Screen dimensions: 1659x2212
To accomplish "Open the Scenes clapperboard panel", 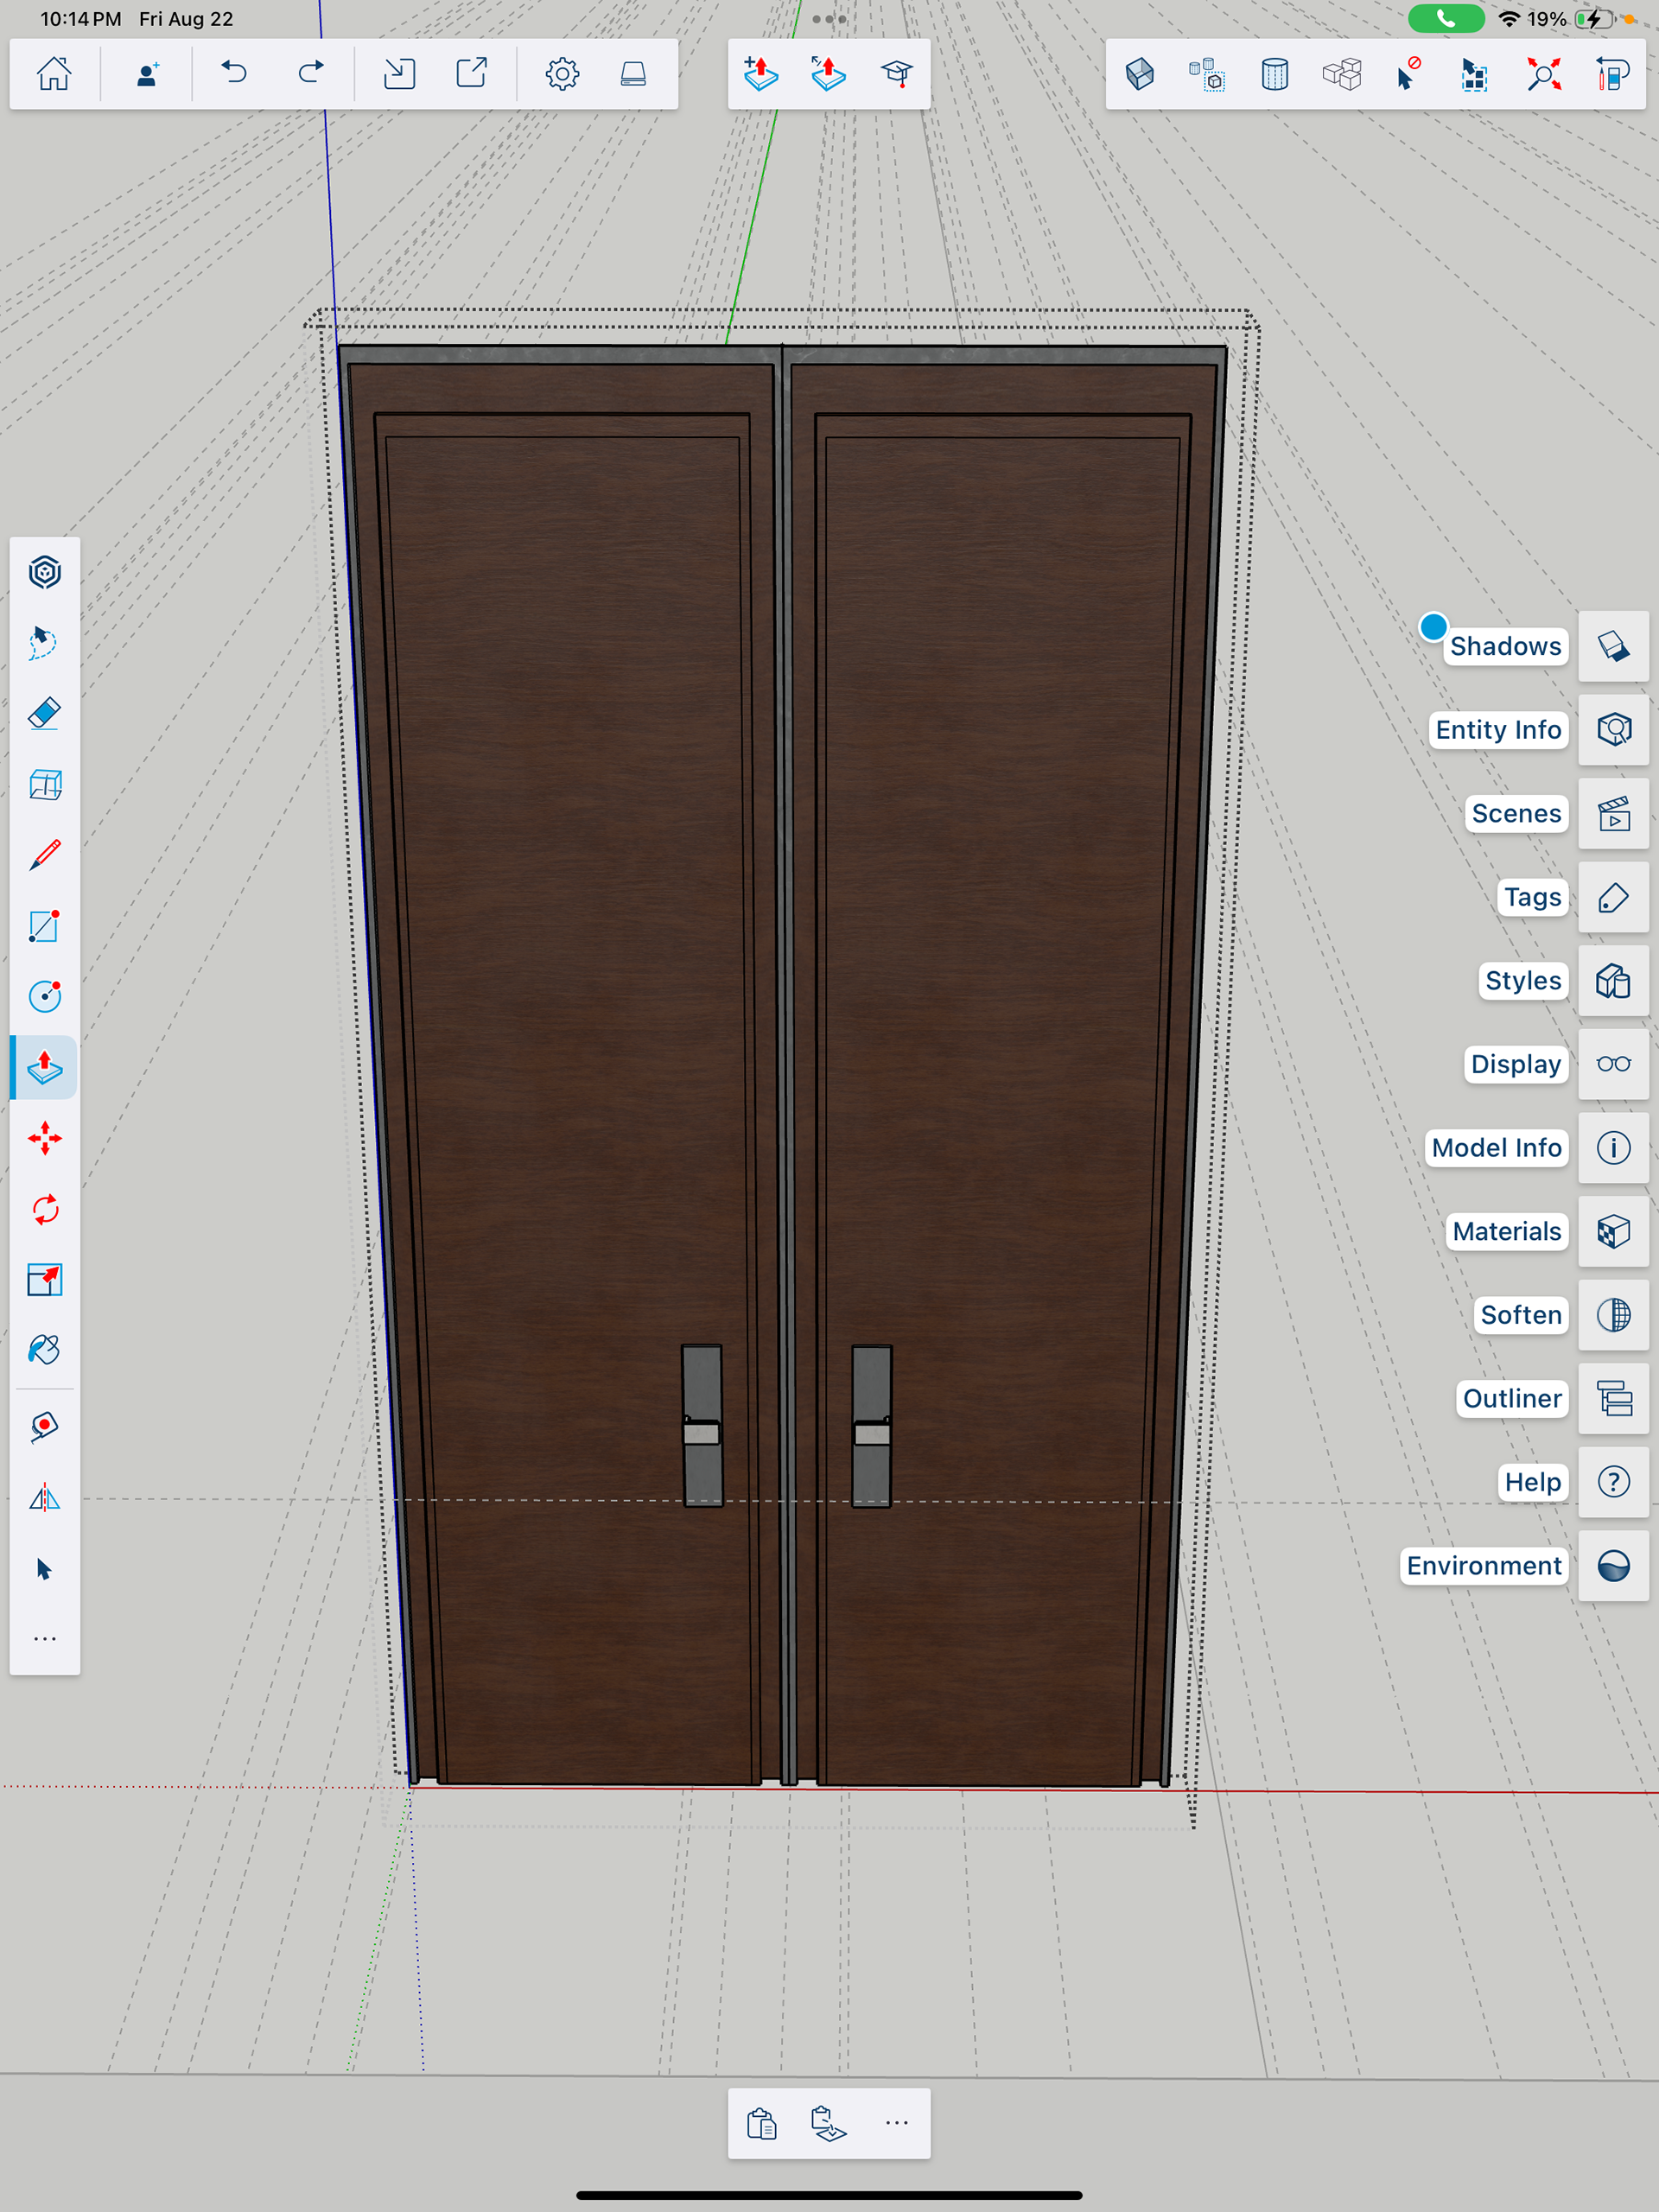I will (1613, 814).
